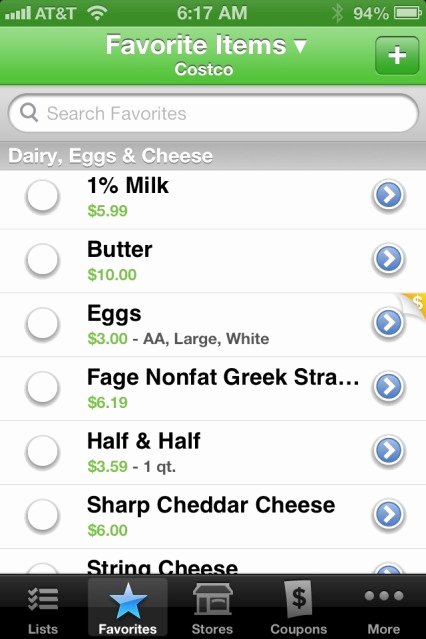Open details arrow for 1% Milk
The height and width of the screenshot is (639, 426).
click(x=388, y=195)
